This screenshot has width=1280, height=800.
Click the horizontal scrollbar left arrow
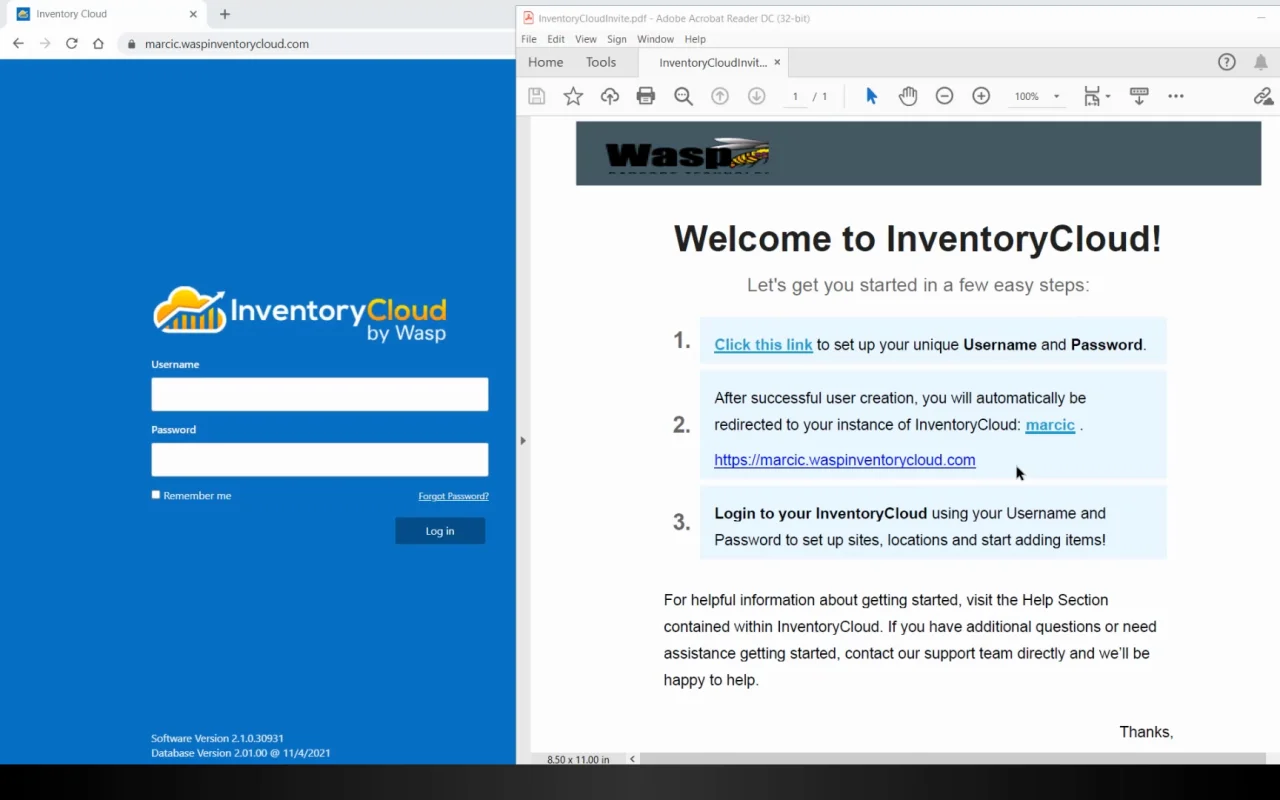632,759
